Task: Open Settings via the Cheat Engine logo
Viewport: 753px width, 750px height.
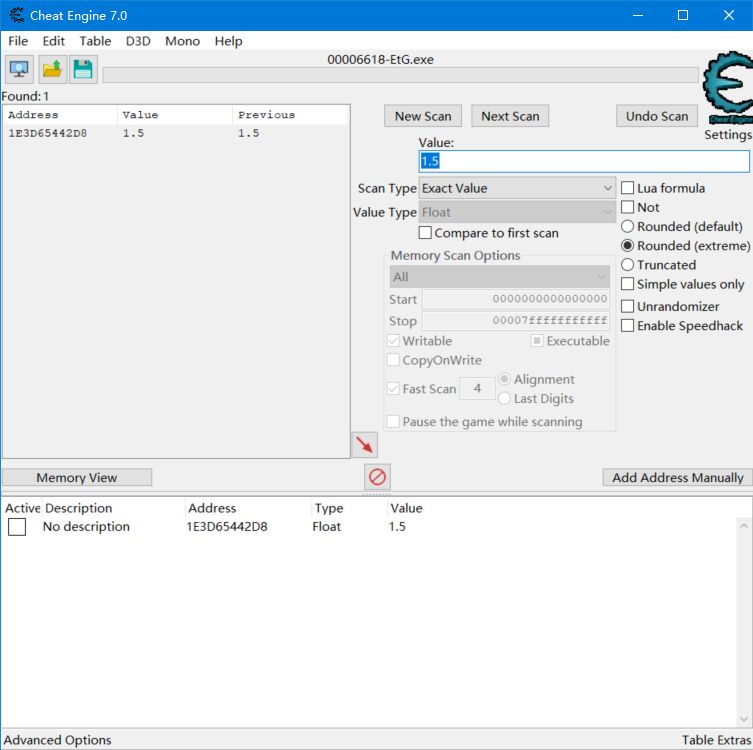Action: click(726, 92)
